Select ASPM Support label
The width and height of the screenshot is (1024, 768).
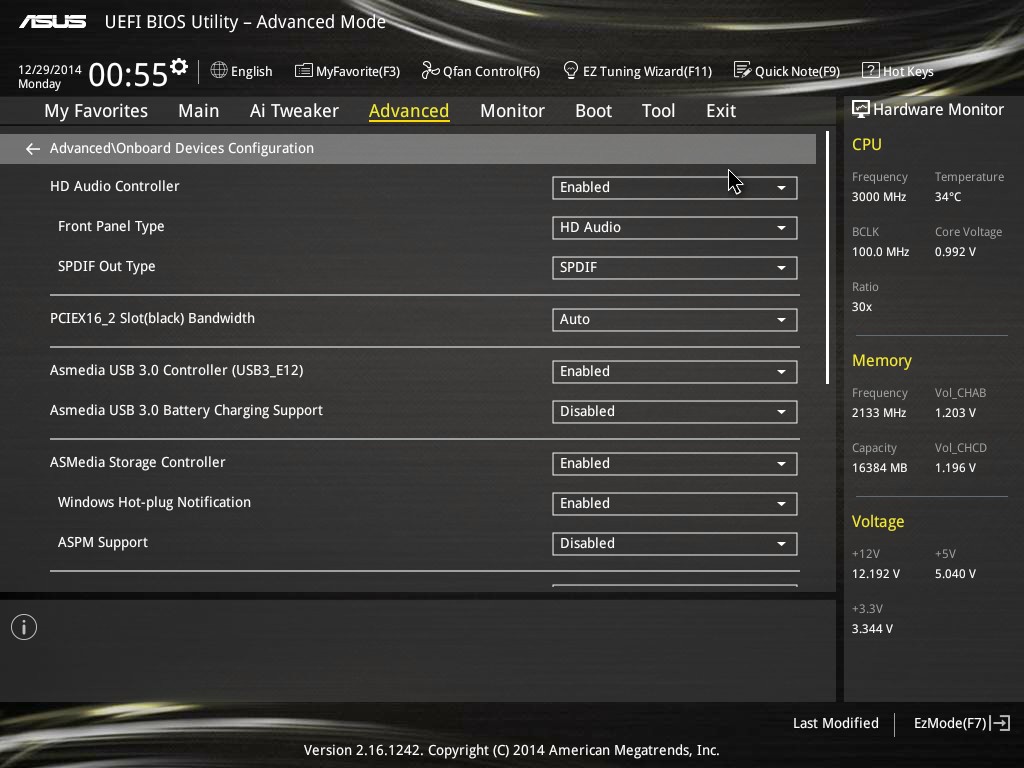click(103, 543)
